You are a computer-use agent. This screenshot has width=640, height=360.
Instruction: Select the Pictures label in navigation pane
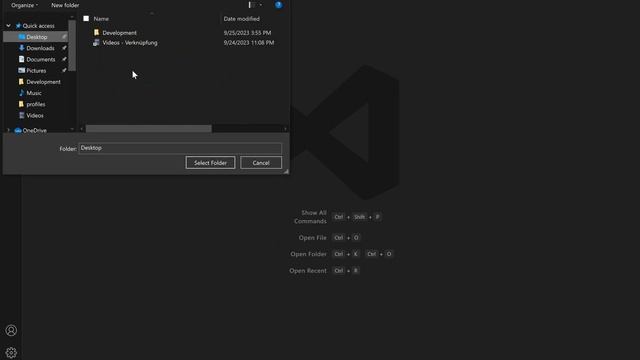(x=36, y=71)
